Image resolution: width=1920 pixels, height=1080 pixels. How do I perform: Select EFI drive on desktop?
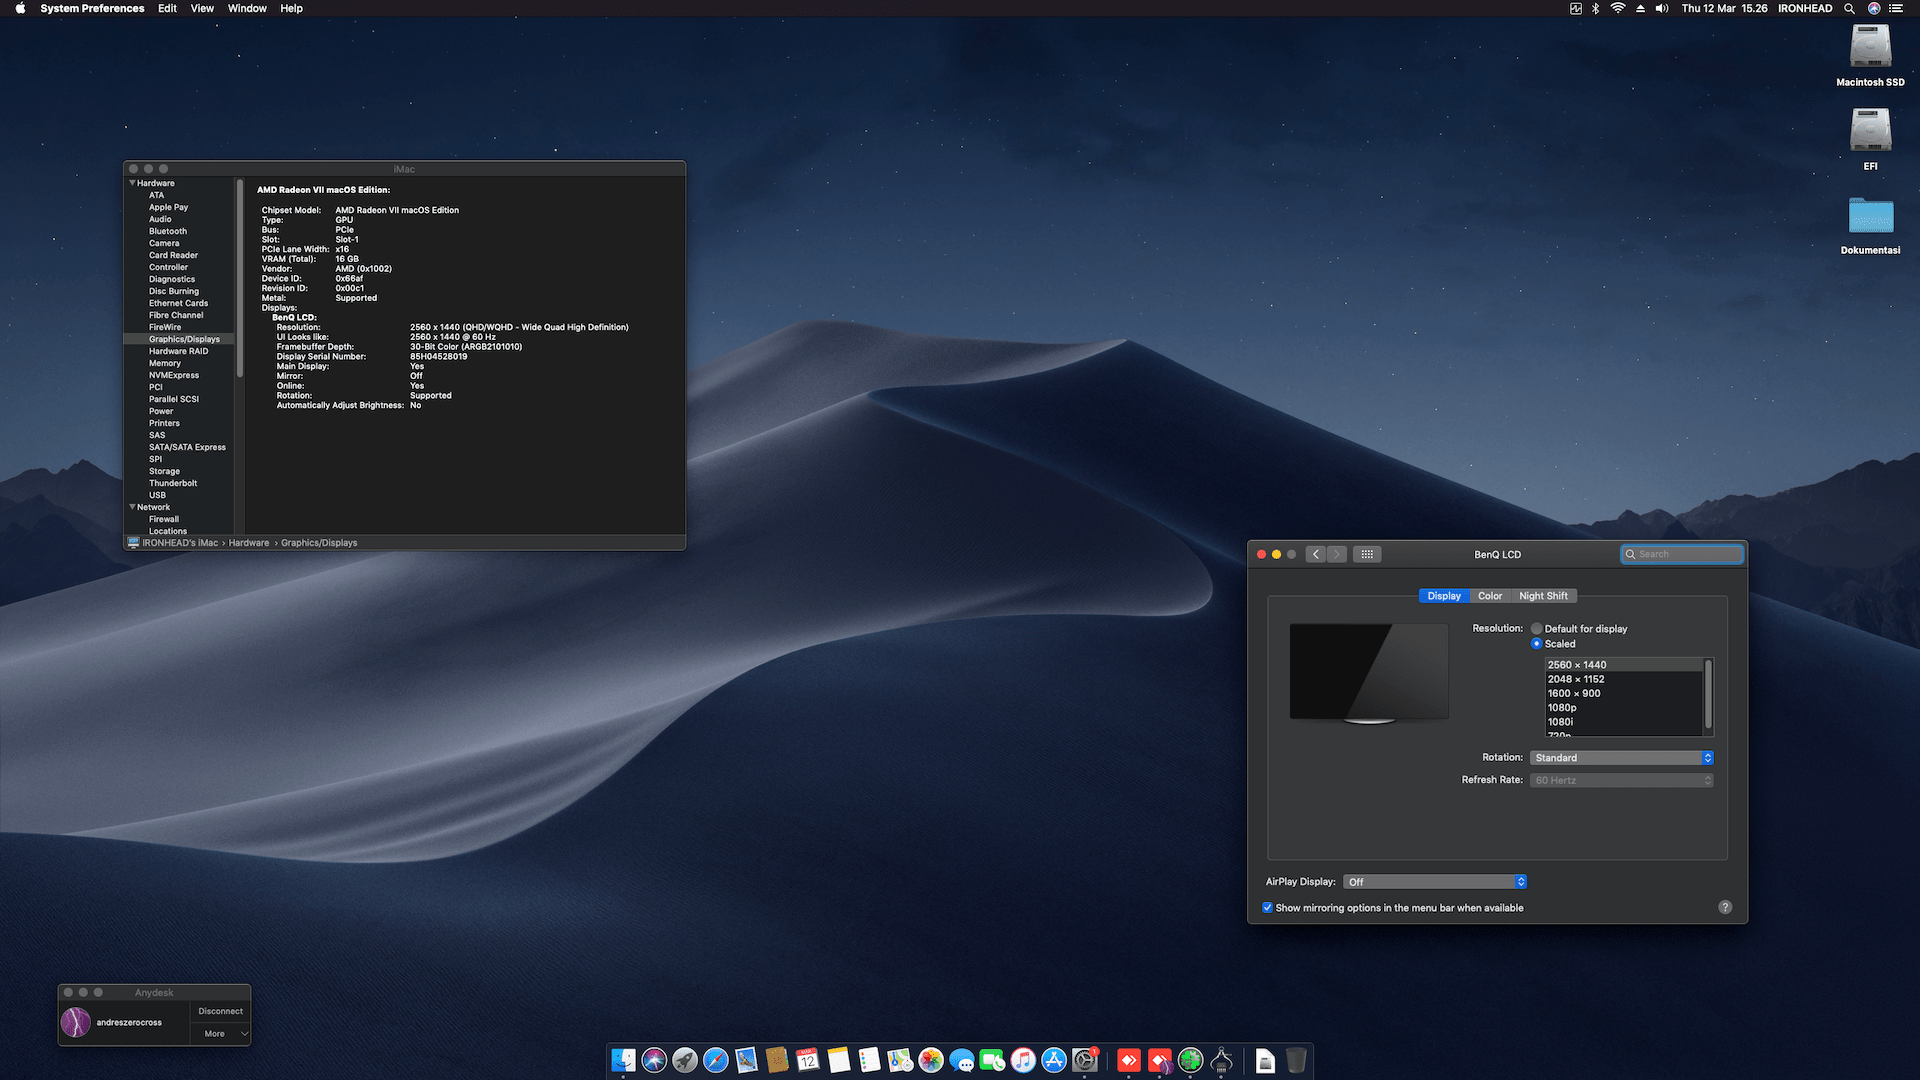pyautogui.click(x=1870, y=139)
